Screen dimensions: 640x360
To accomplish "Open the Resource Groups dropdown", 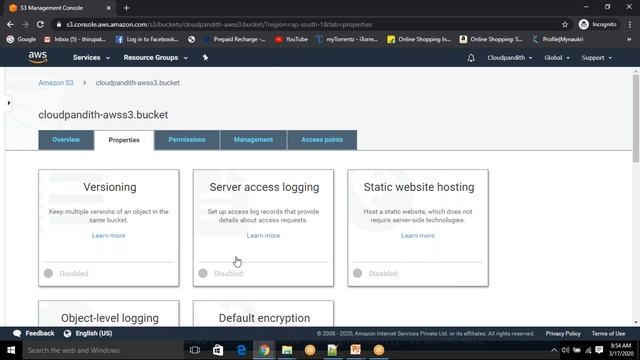I will click(156, 58).
